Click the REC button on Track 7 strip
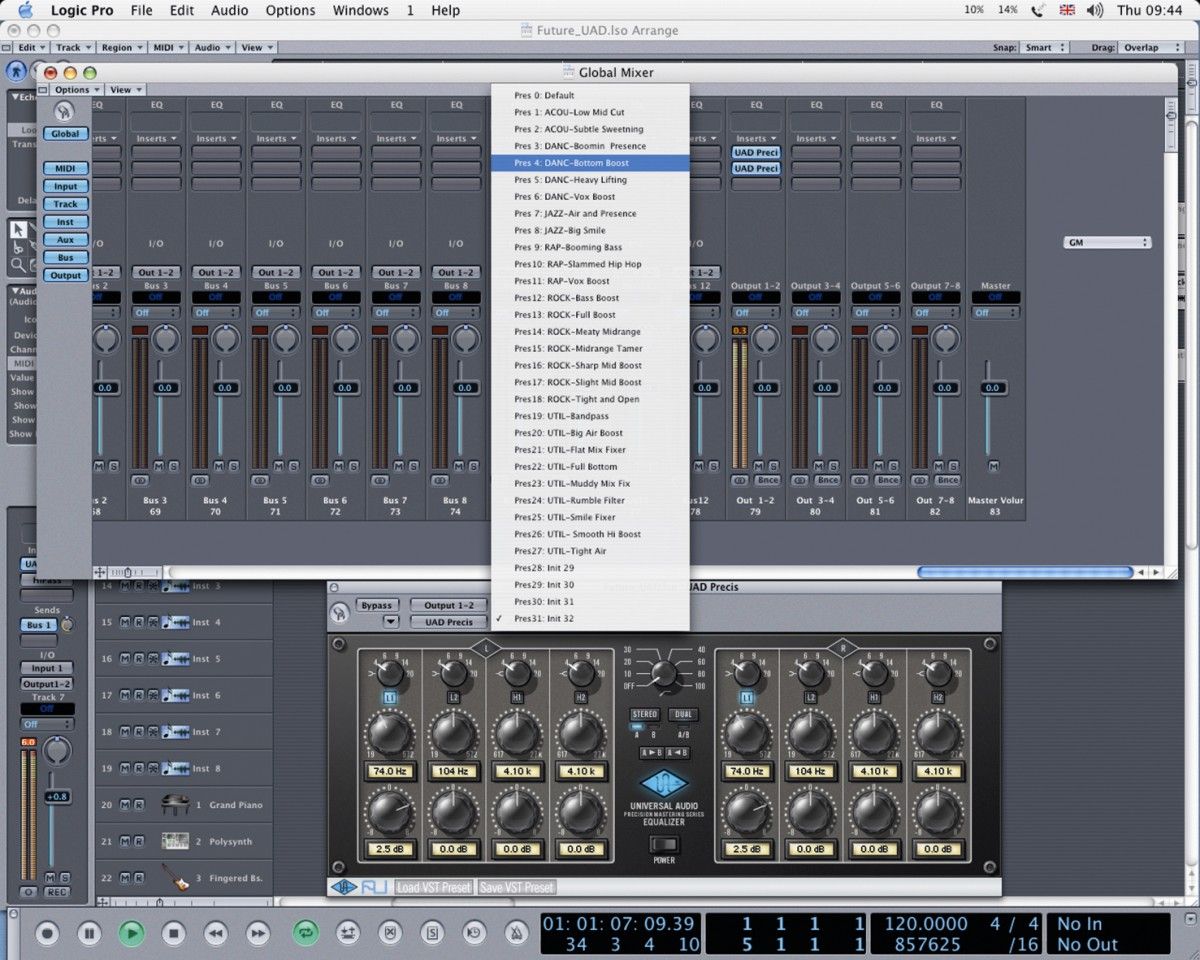Viewport: 1200px width, 960px height. (x=57, y=892)
